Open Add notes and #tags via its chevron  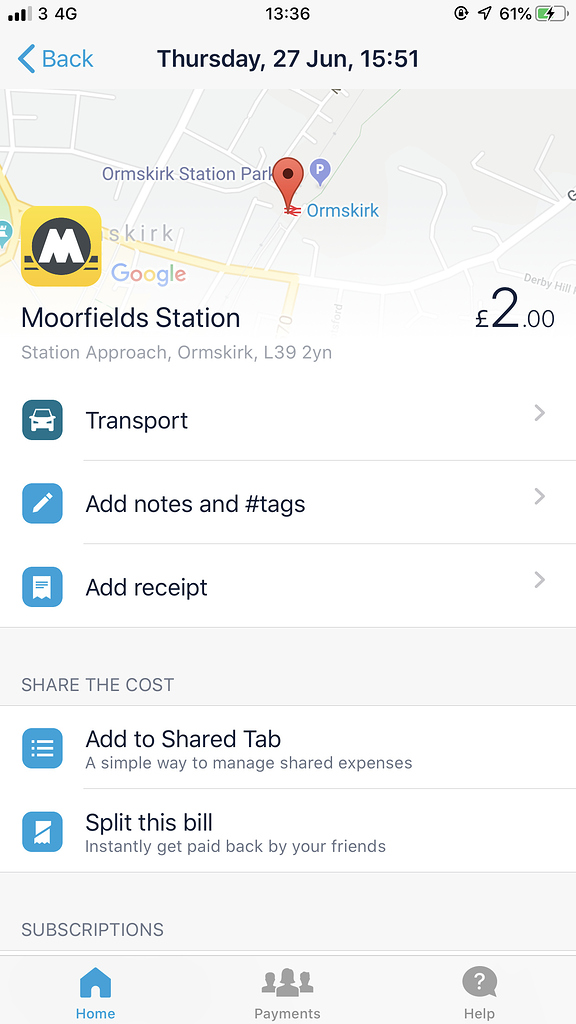point(539,496)
